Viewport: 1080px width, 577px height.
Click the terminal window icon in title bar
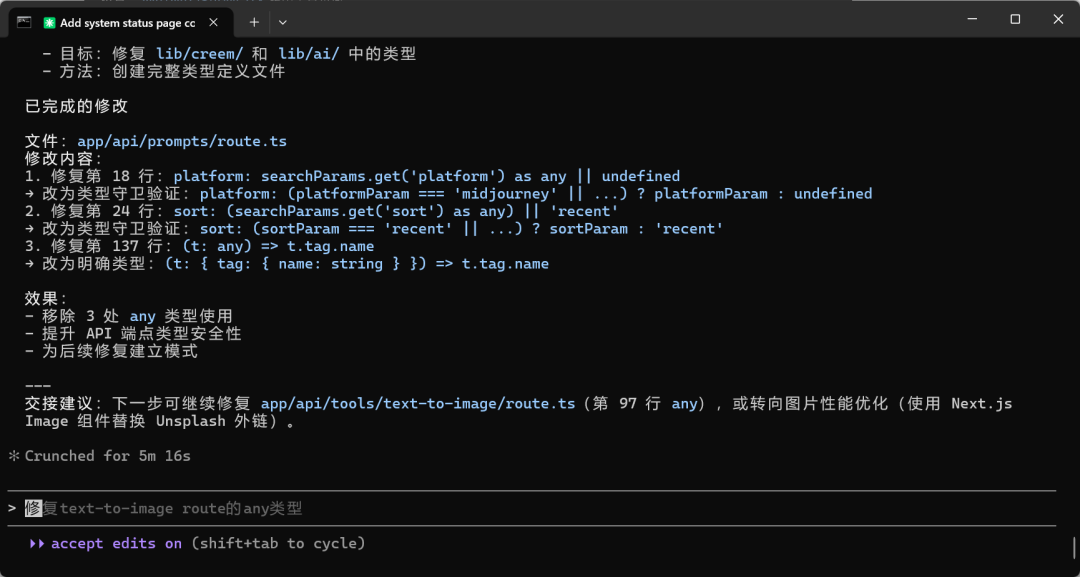pyautogui.click(x=24, y=21)
